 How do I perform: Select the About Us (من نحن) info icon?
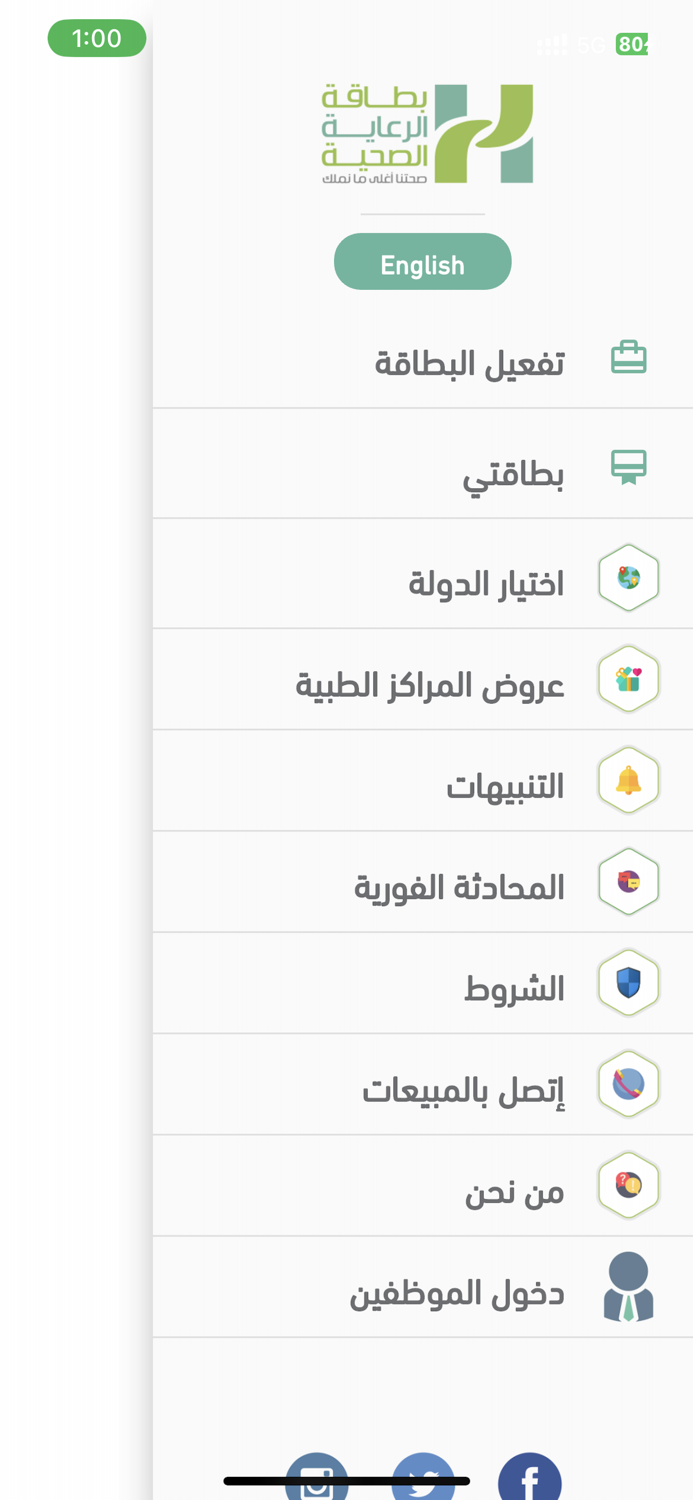[630, 1184]
